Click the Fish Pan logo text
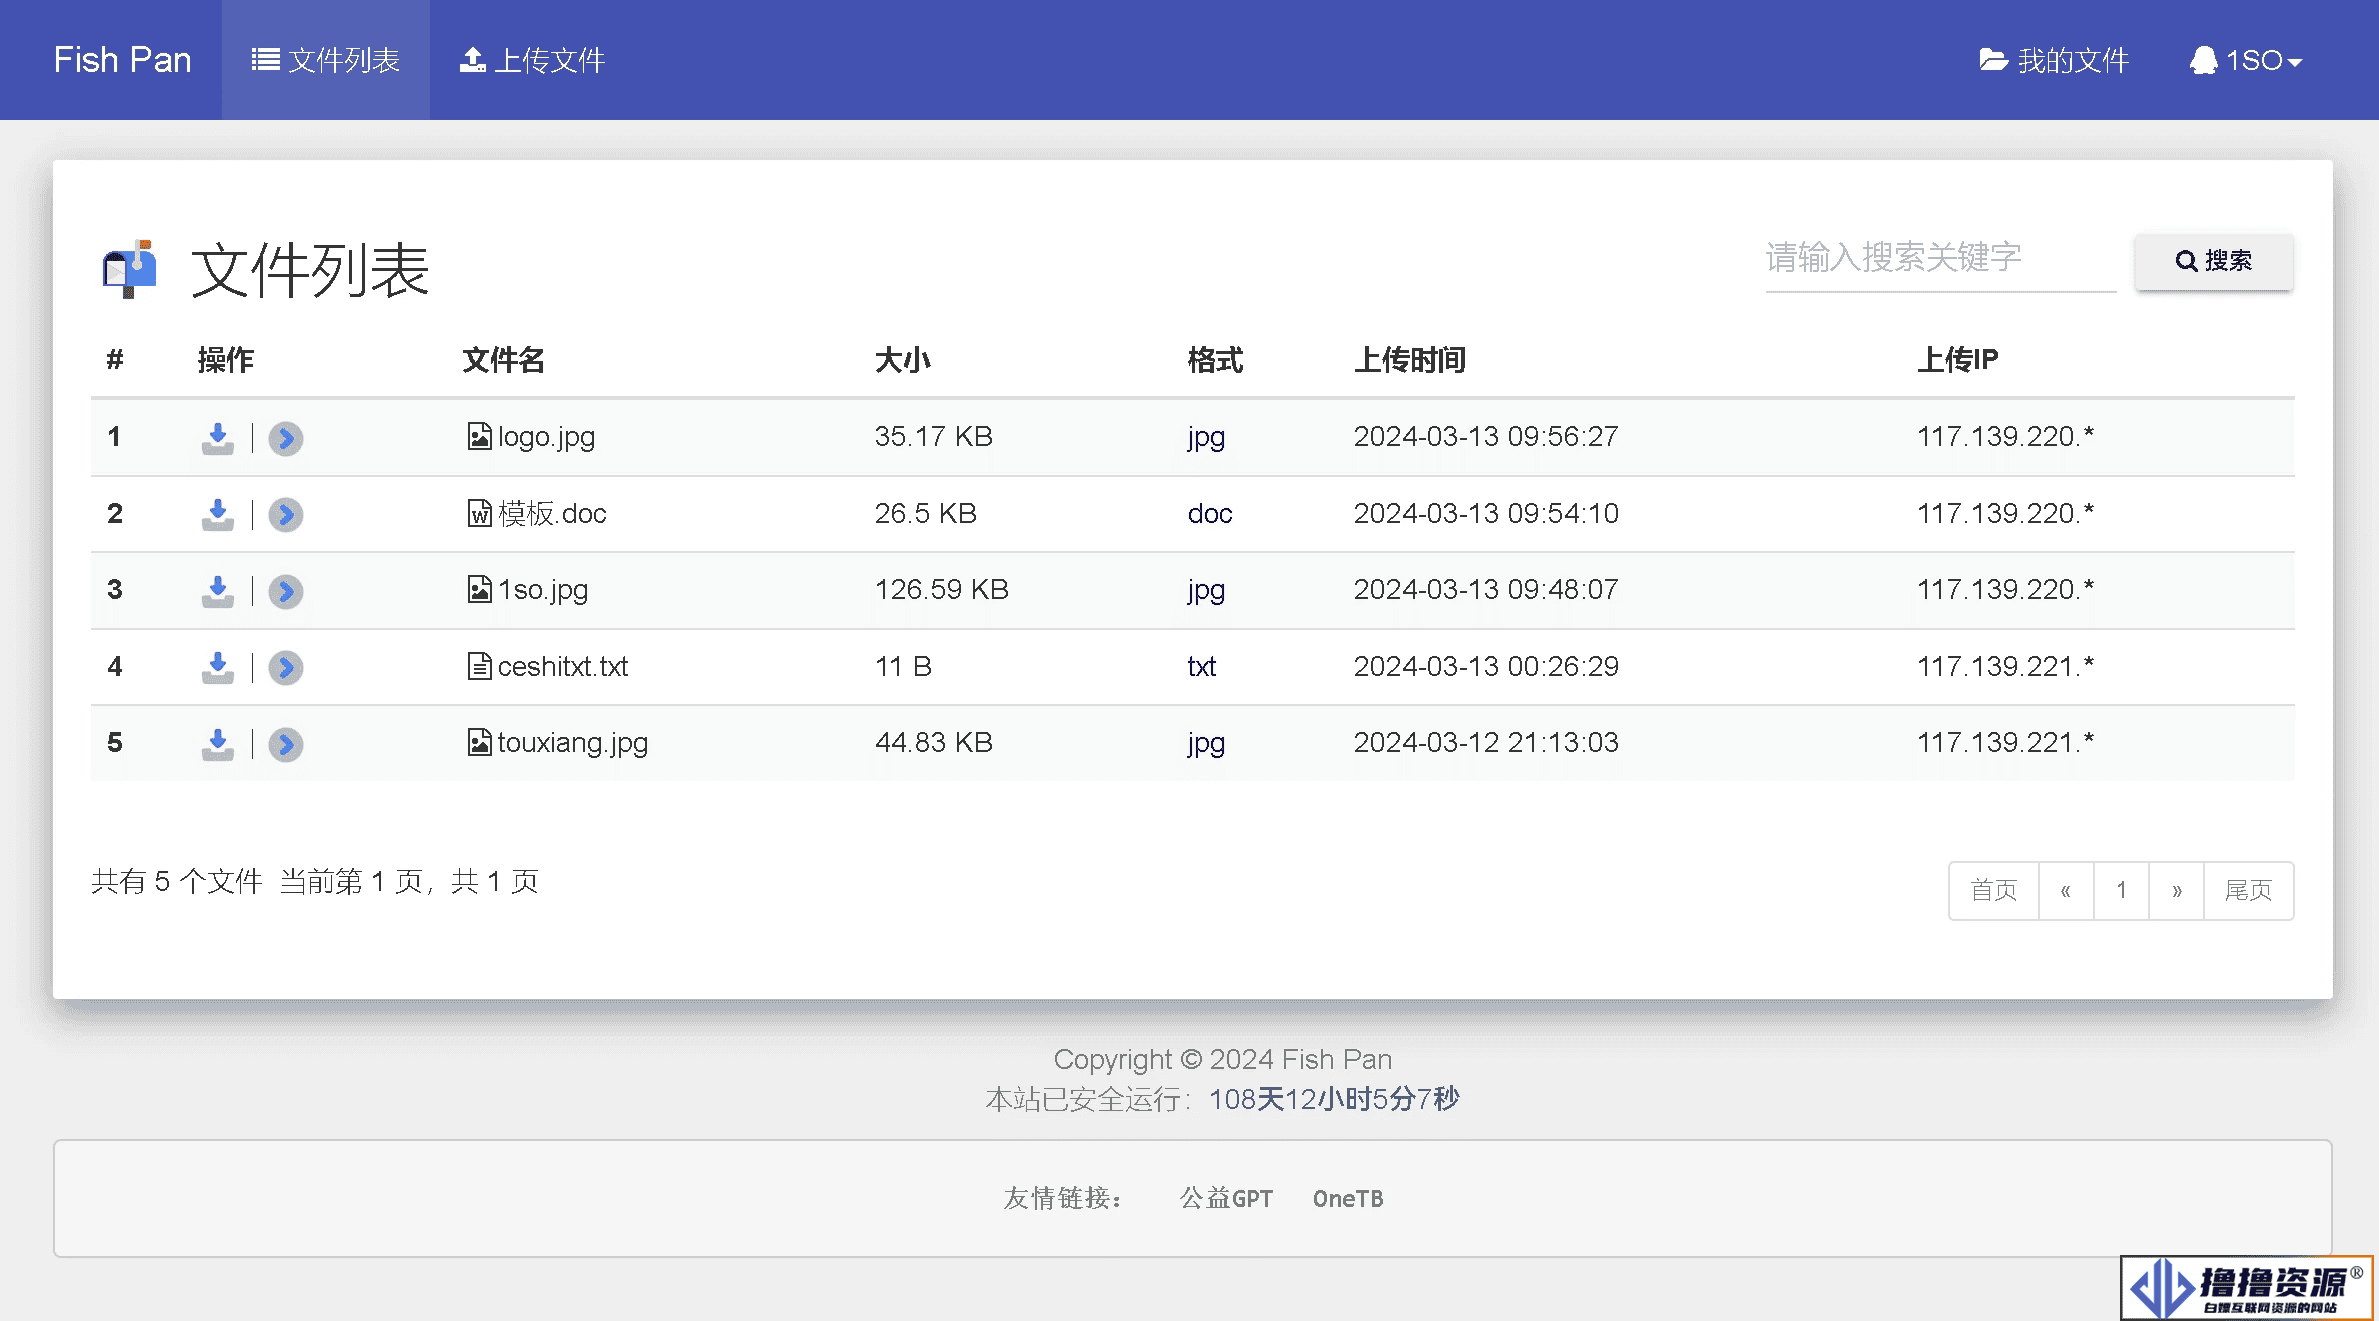 [x=122, y=59]
